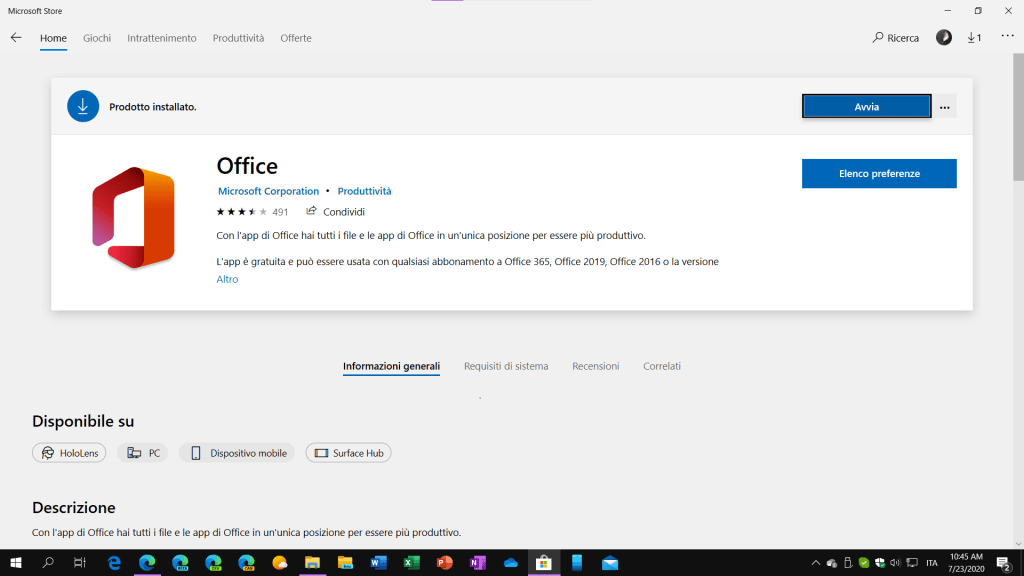Click the back arrow in Store header
This screenshot has height=576, width=1024.
coord(16,38)
